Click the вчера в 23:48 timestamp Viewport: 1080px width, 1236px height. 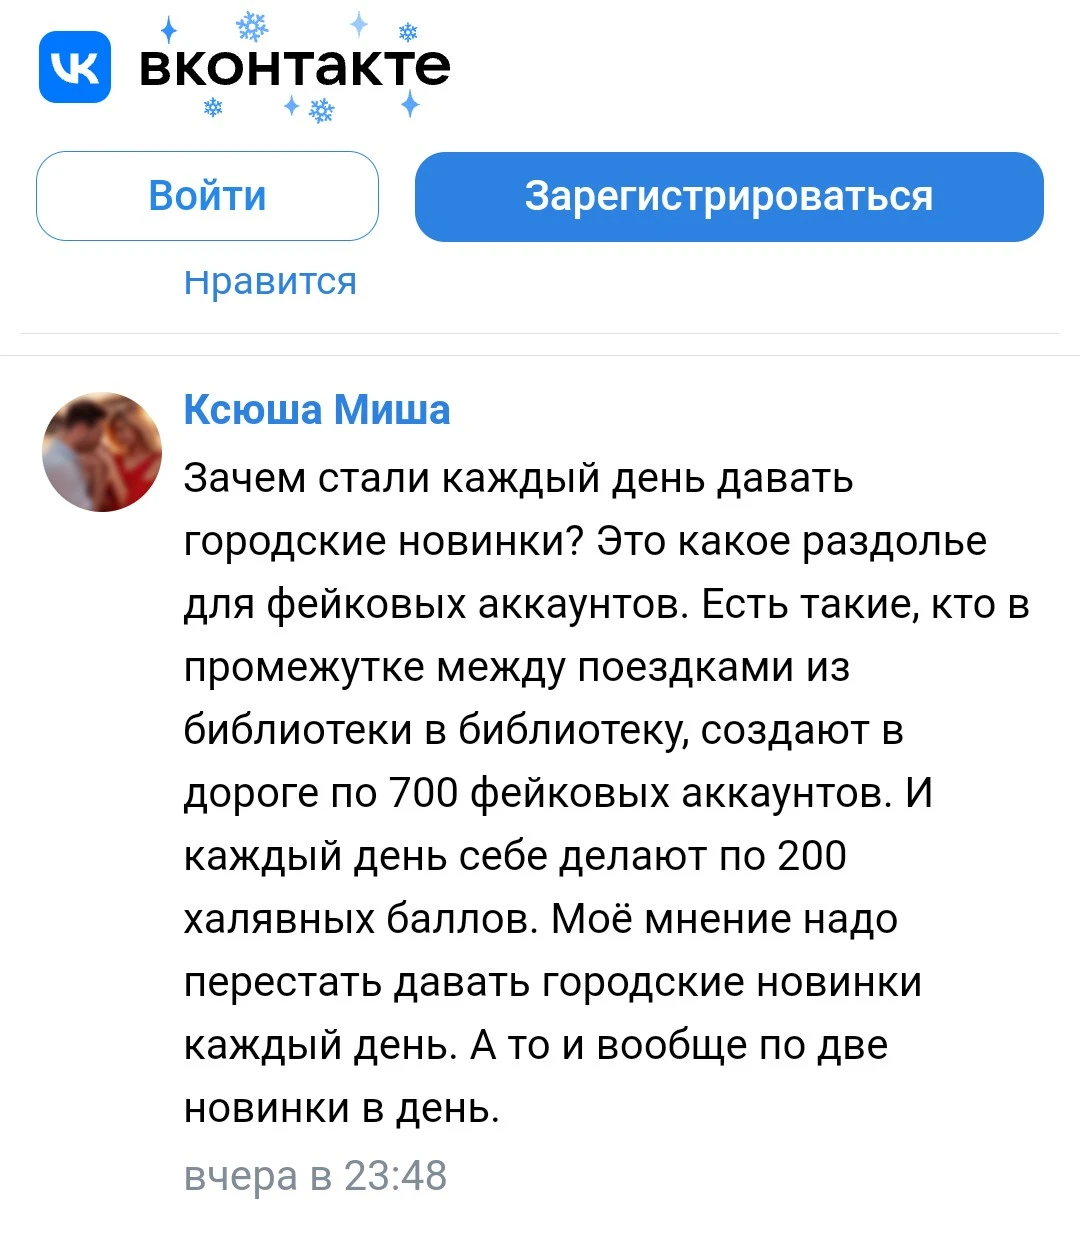click(x=315, y=1176)
